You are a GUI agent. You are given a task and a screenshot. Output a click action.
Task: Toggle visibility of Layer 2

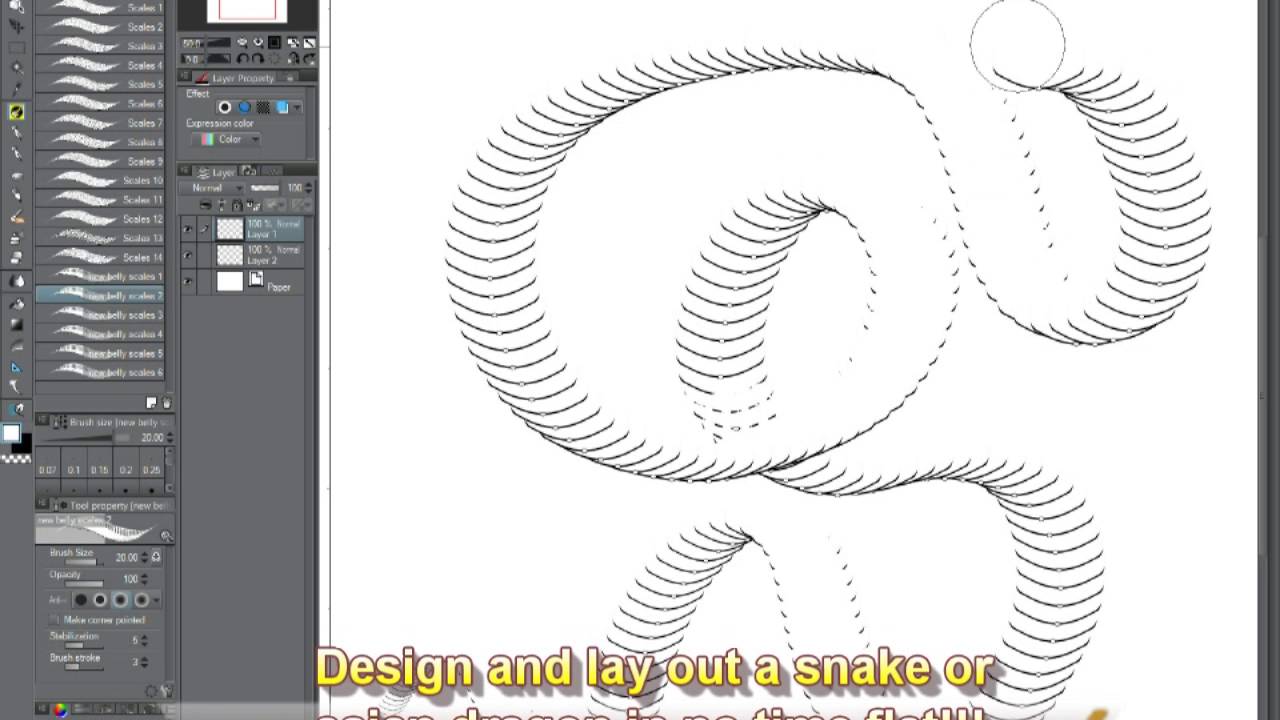point(187,256)
